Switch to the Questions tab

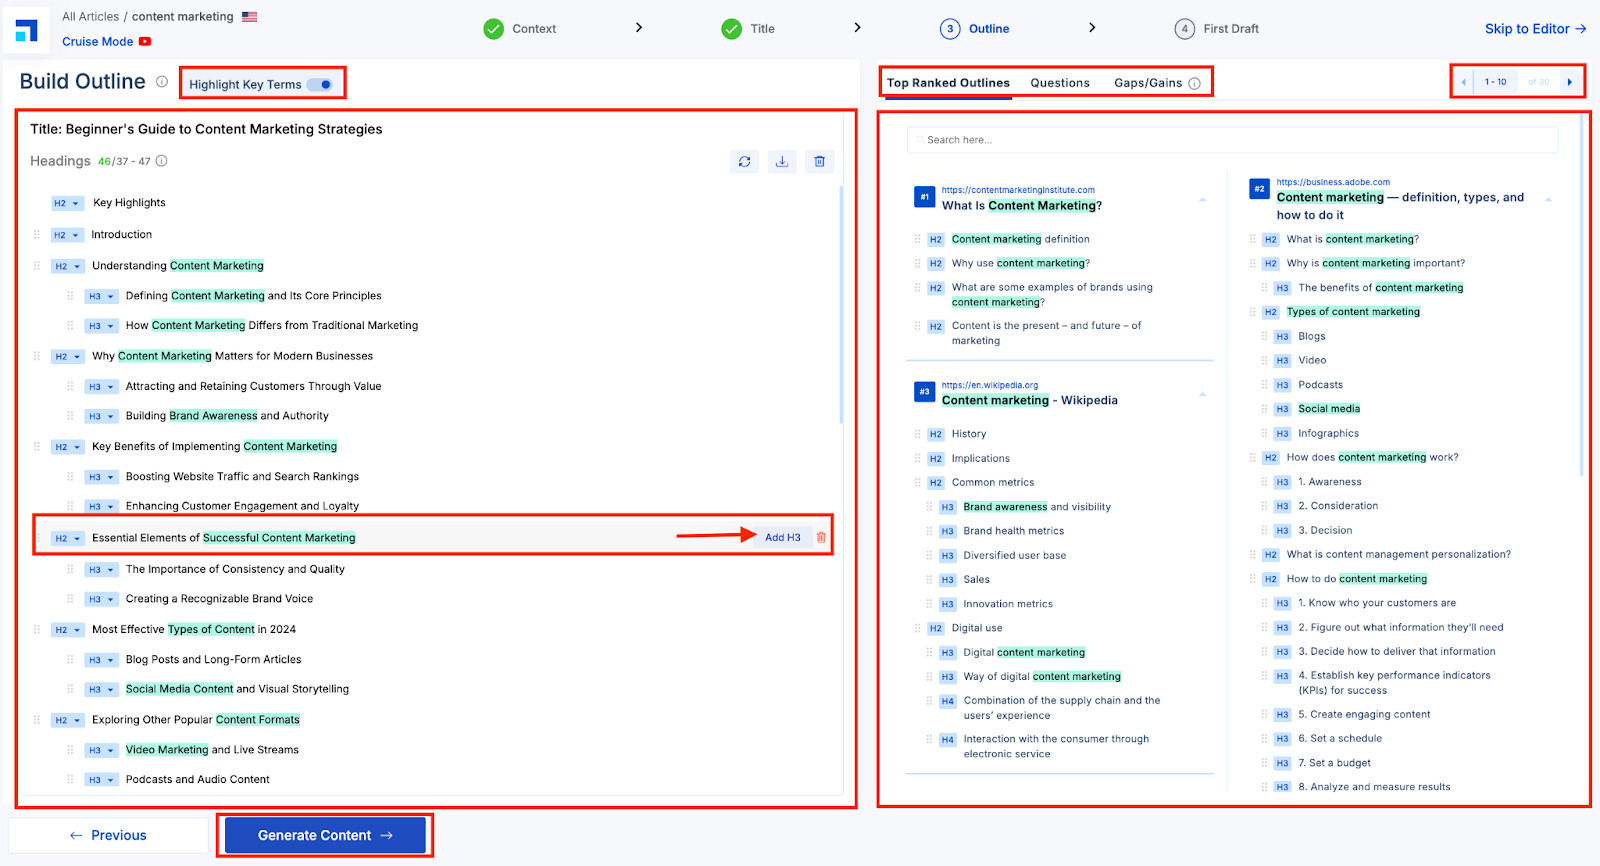click(1060, 83)
